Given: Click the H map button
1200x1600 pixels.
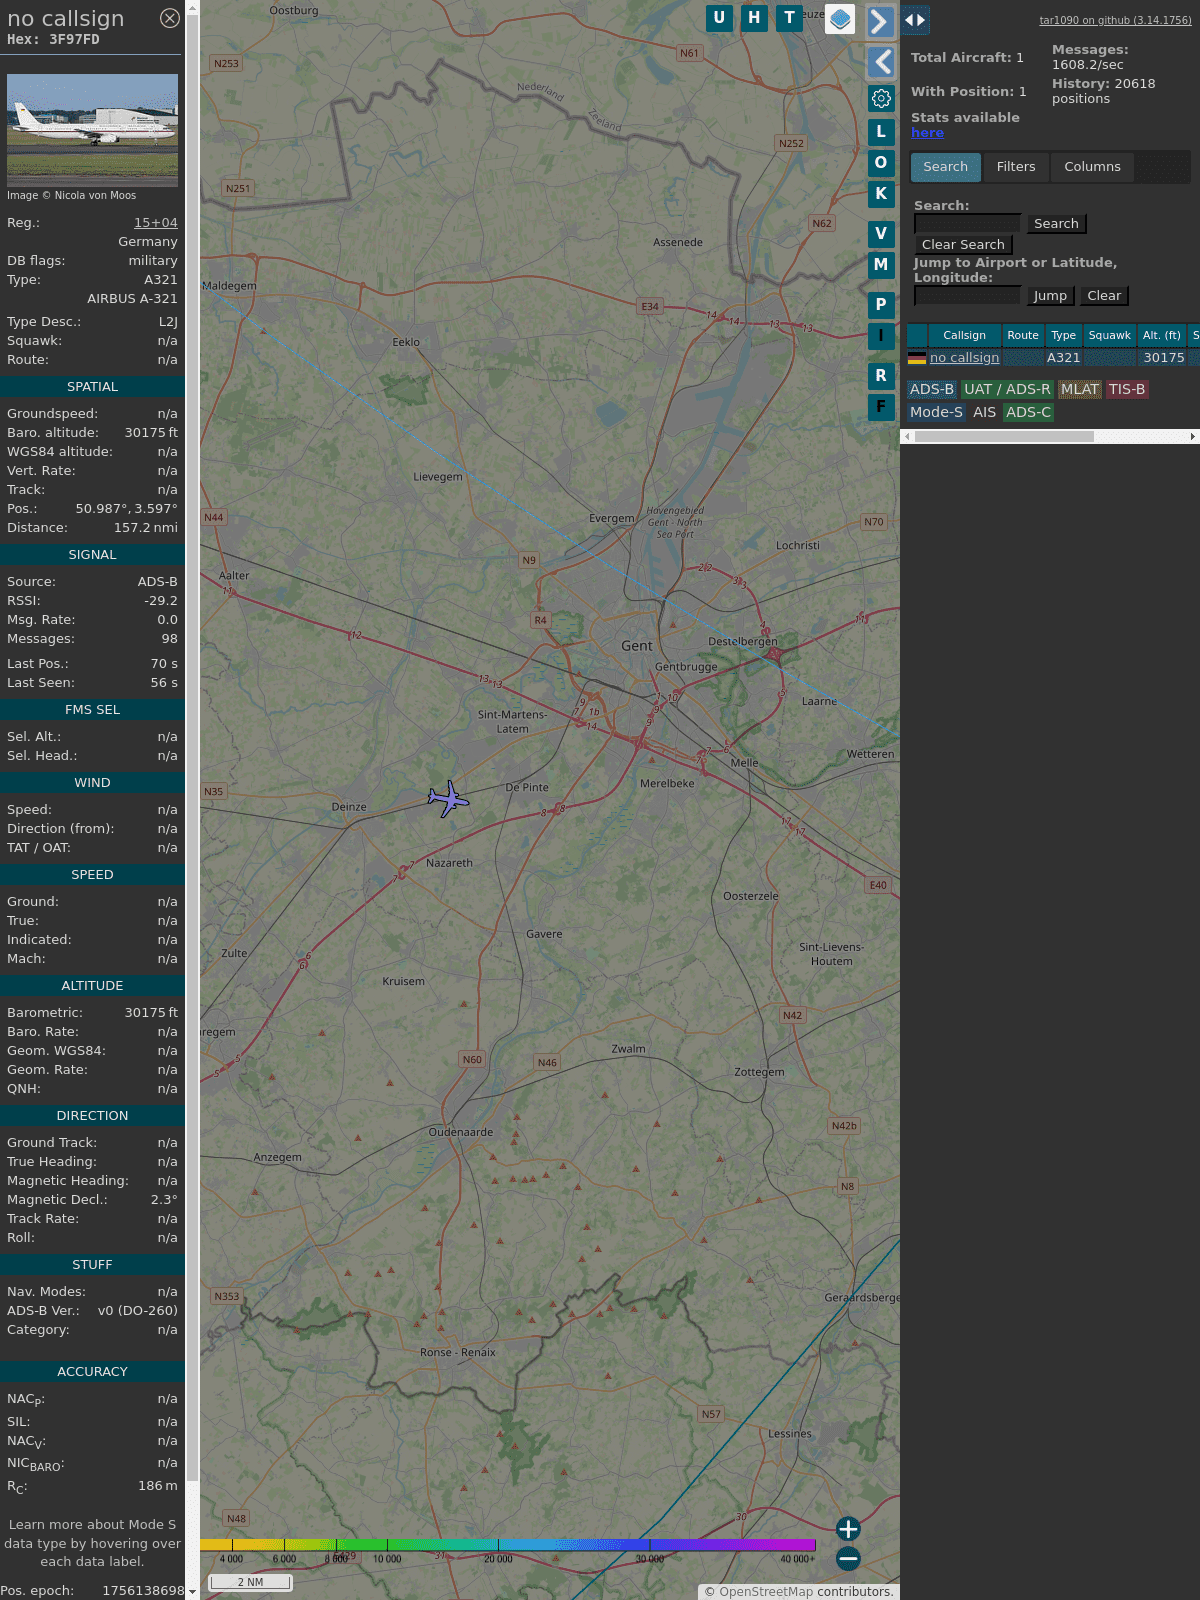Looking at the screenshot, I should 754,18.
